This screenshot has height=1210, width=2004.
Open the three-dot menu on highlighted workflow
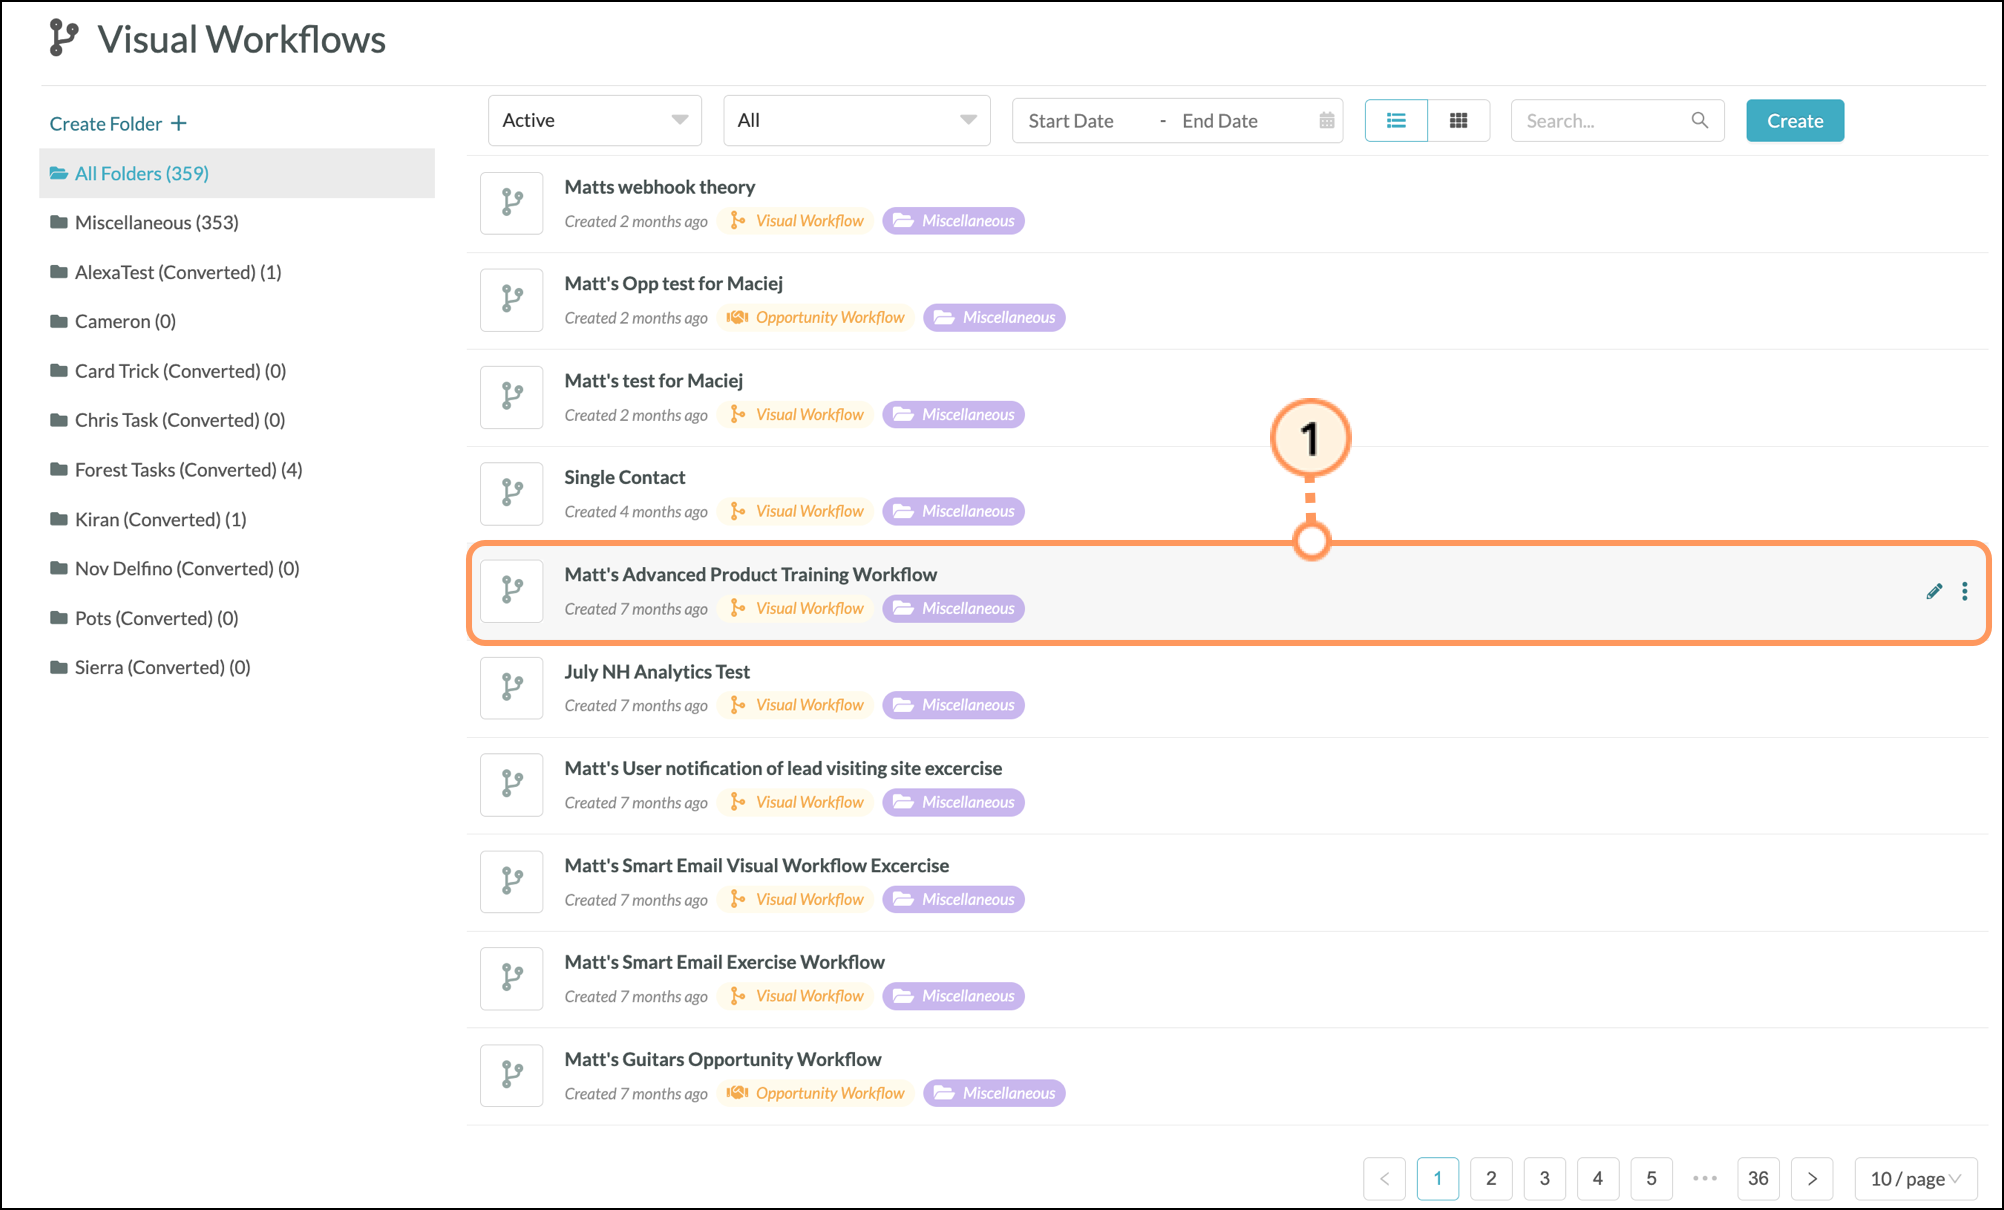pos(1965,591)
